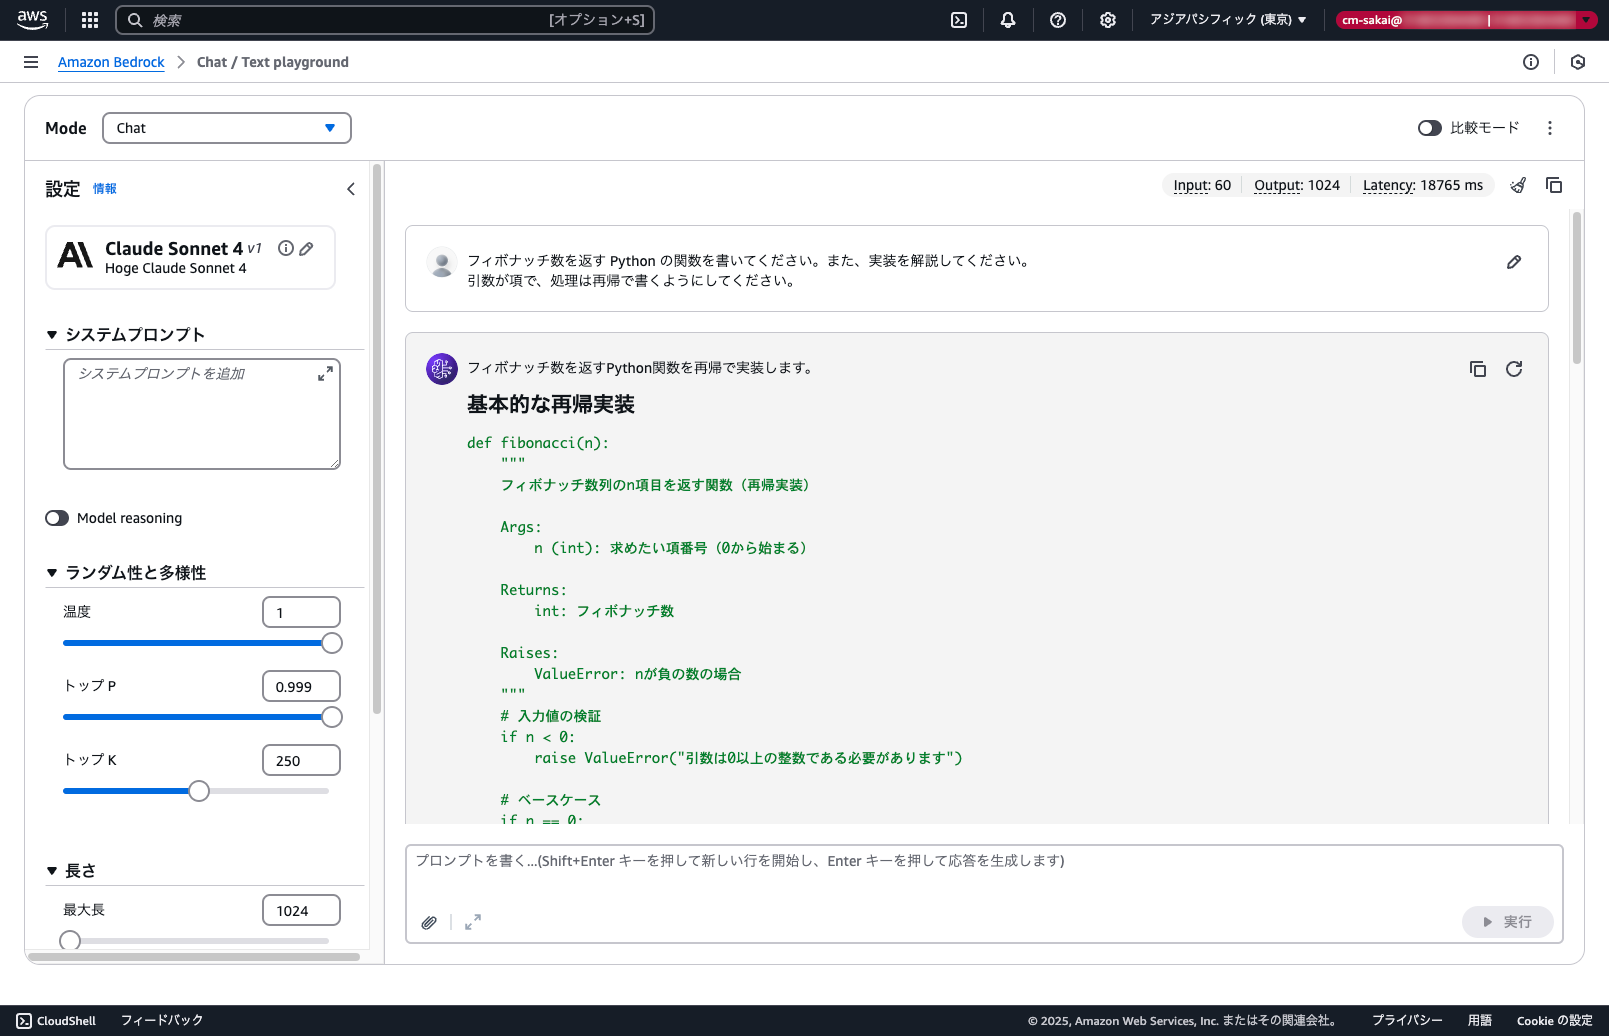Image resolution: width=1609 pixels, height=1036 pixels.
Task: Open the settings gear in top bar
Action: 1108,20
